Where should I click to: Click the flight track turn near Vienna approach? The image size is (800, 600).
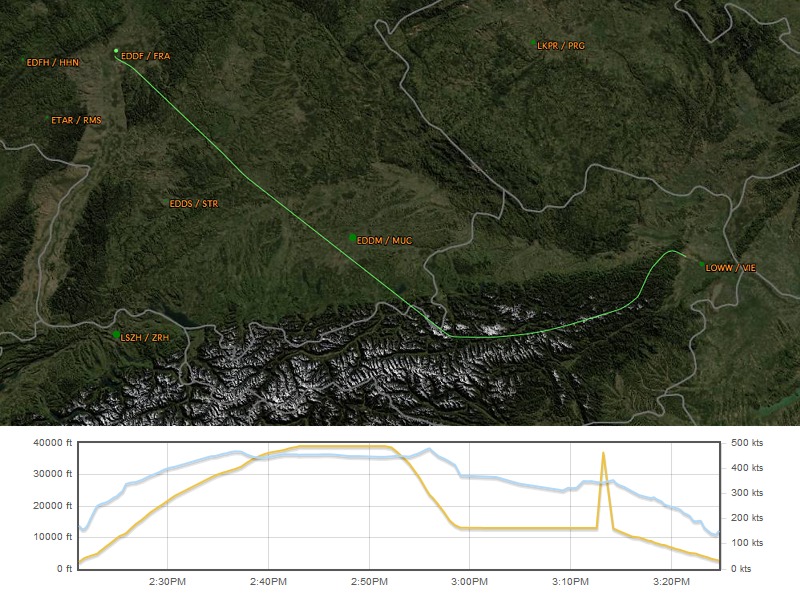pyautogui.click(x=670, y=251)
